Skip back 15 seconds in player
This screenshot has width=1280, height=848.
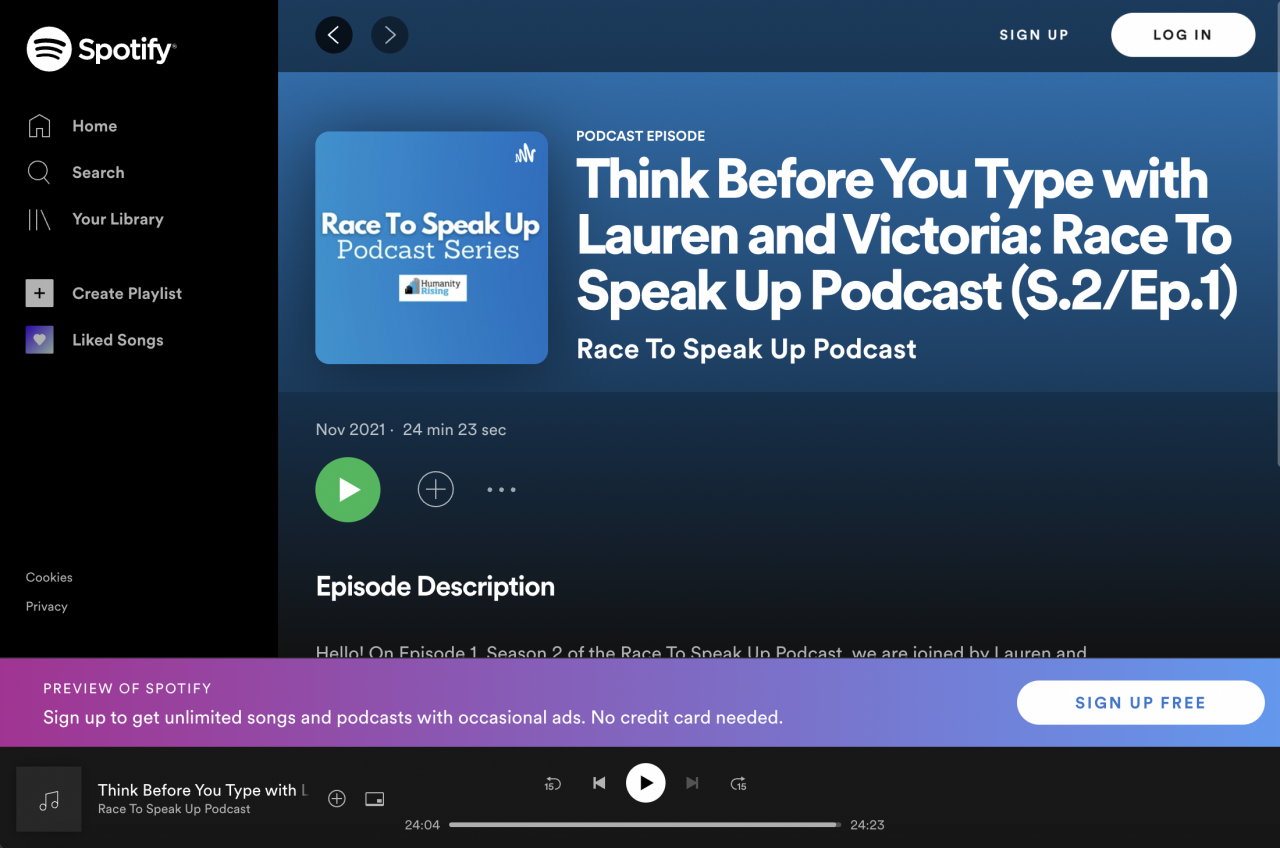(x=552, y=784)
